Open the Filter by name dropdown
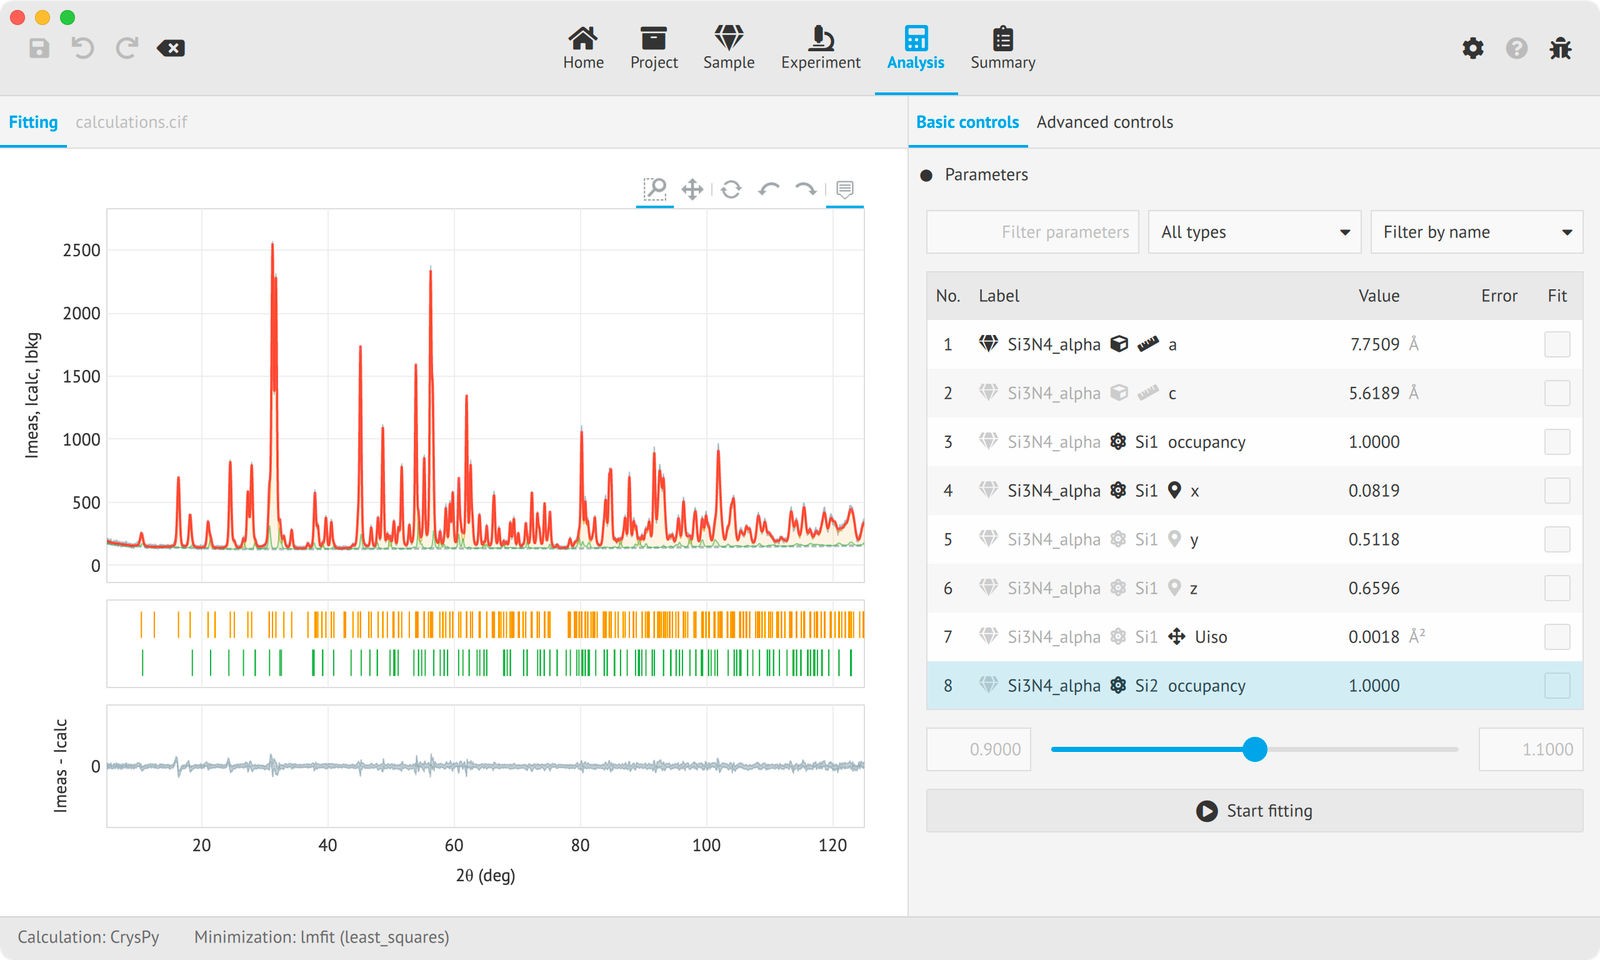The height and width of the screenshot is (960, 1600). [x=1477, y=232]
